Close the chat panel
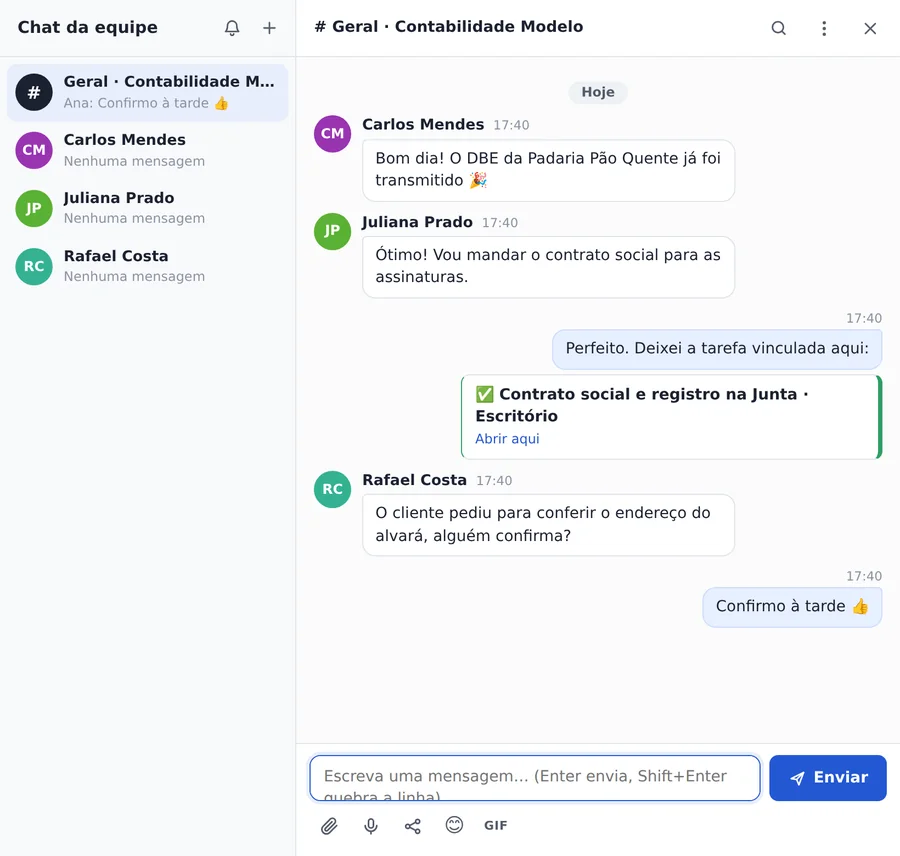This screenshot has width=900, height=856. coord(870,28)
